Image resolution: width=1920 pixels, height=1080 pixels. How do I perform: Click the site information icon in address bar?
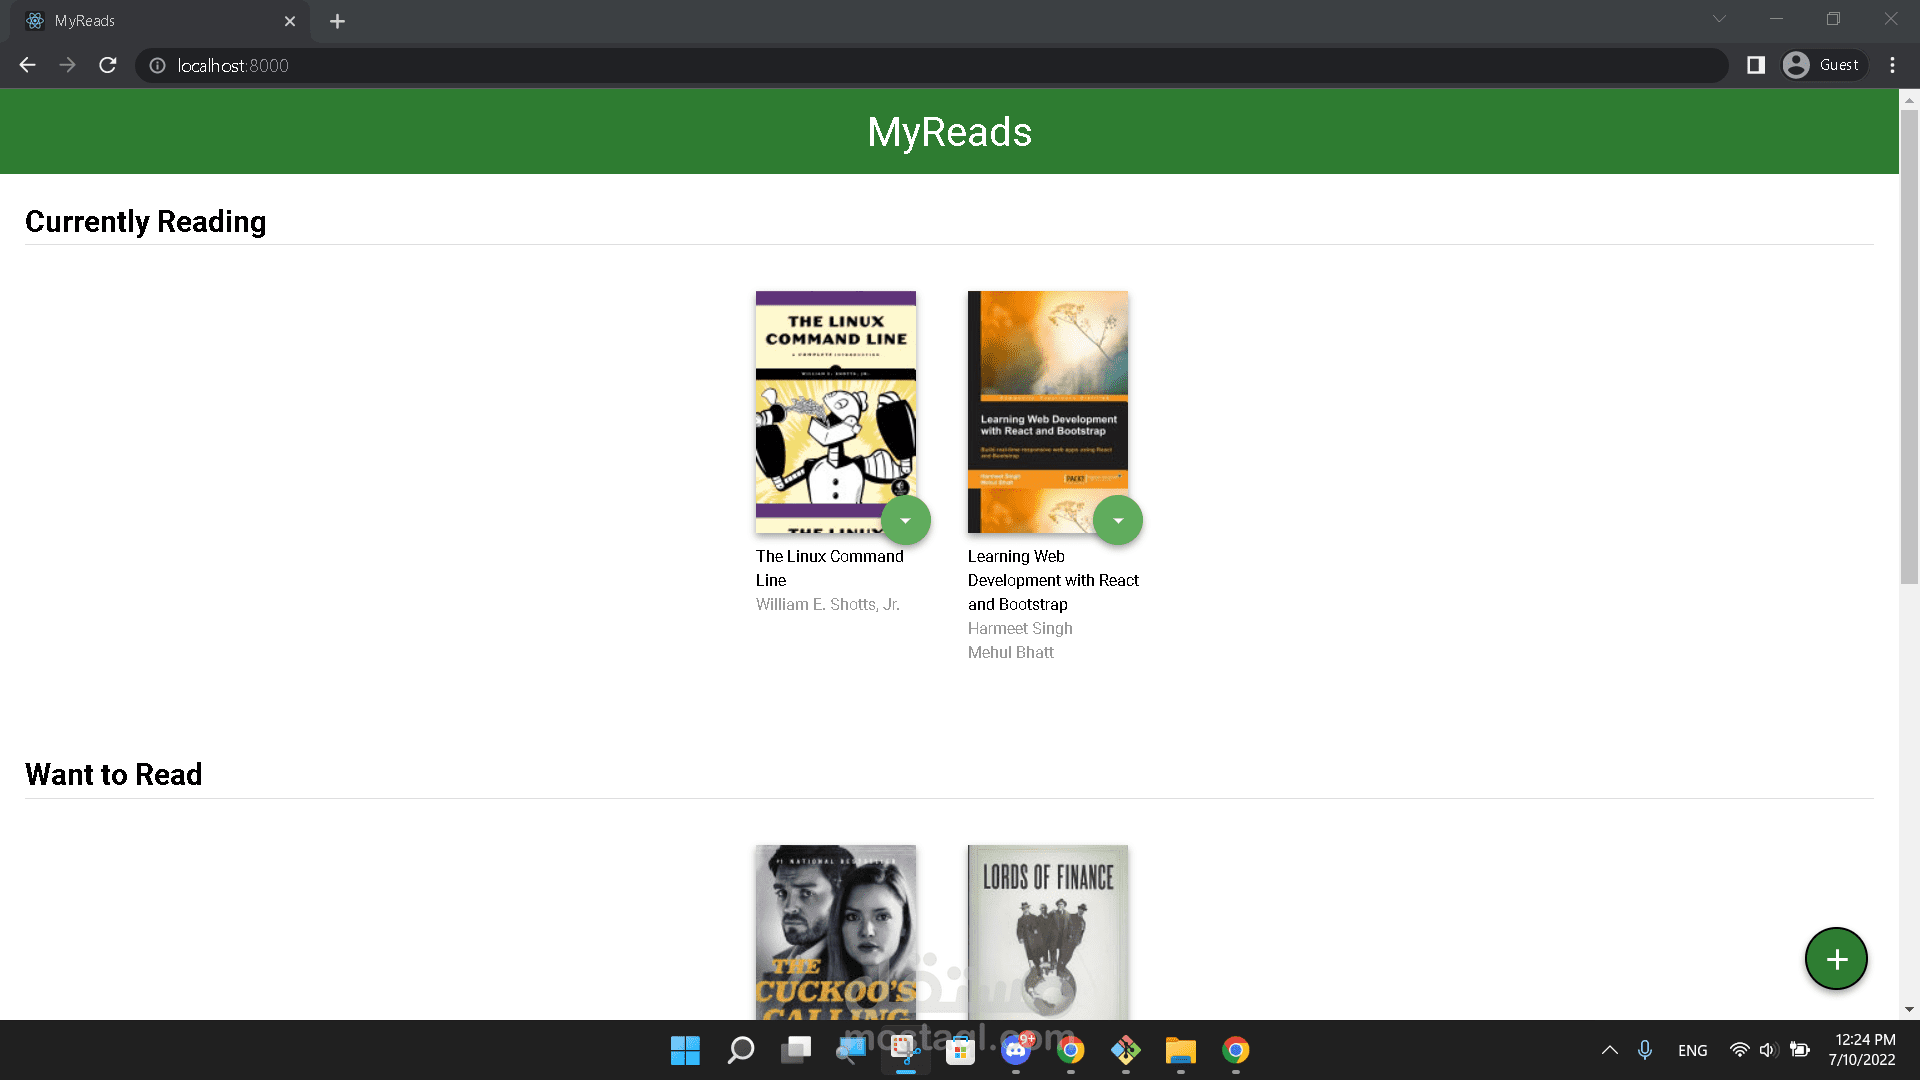coord(157,65)
